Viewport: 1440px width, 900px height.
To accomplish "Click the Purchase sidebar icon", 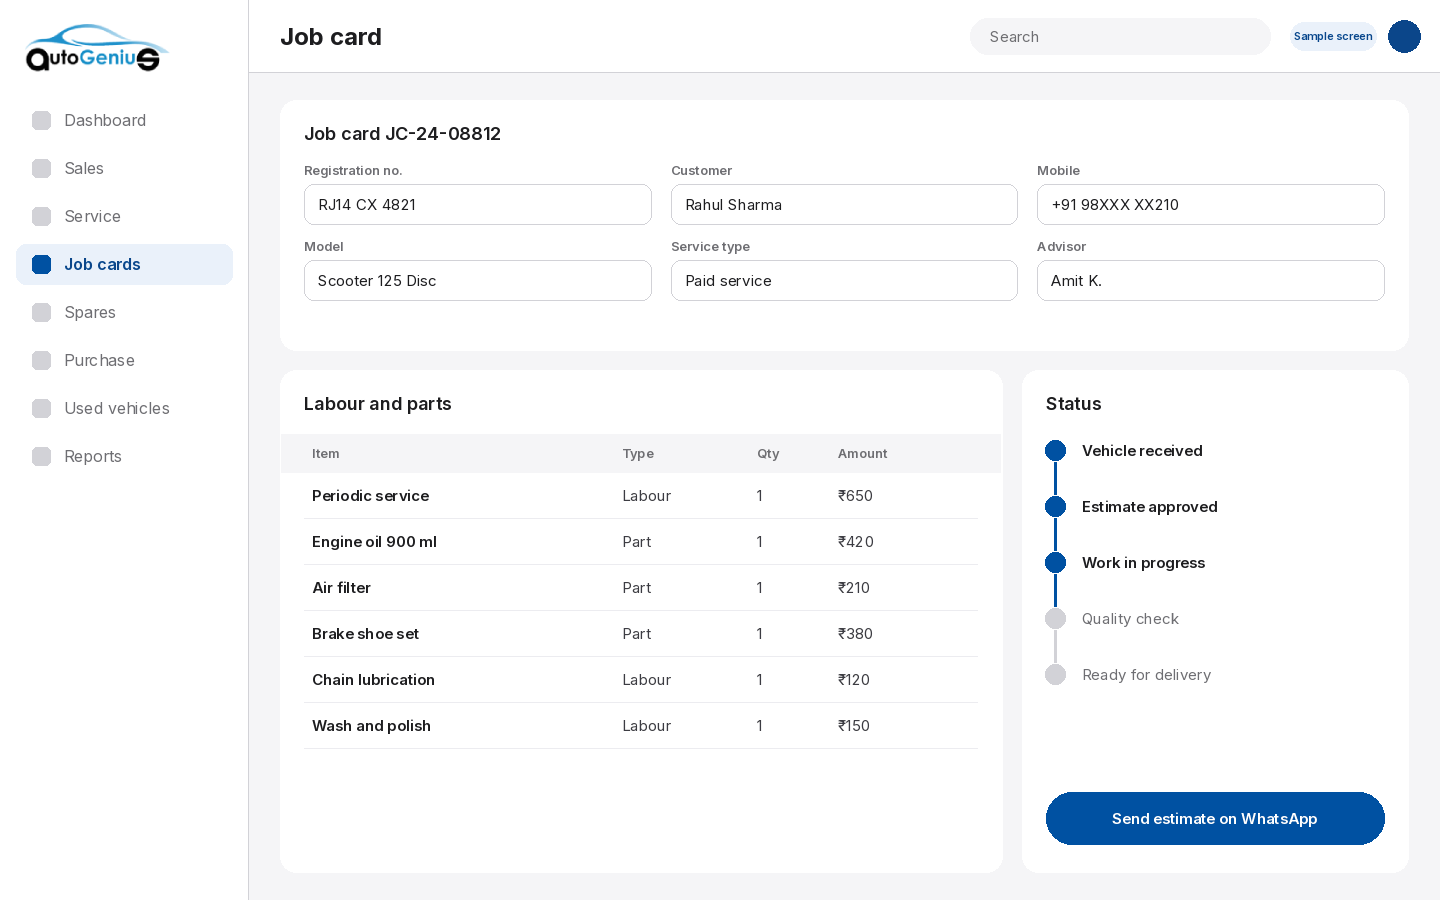I will tap(41, 360).
